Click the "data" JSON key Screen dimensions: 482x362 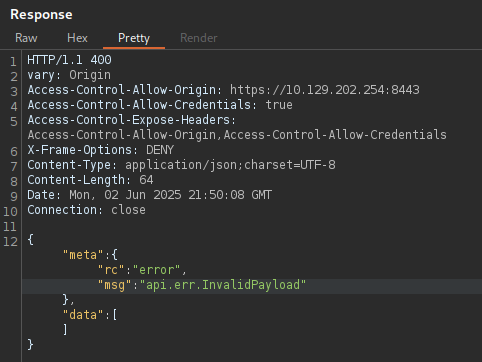[83, 315]
